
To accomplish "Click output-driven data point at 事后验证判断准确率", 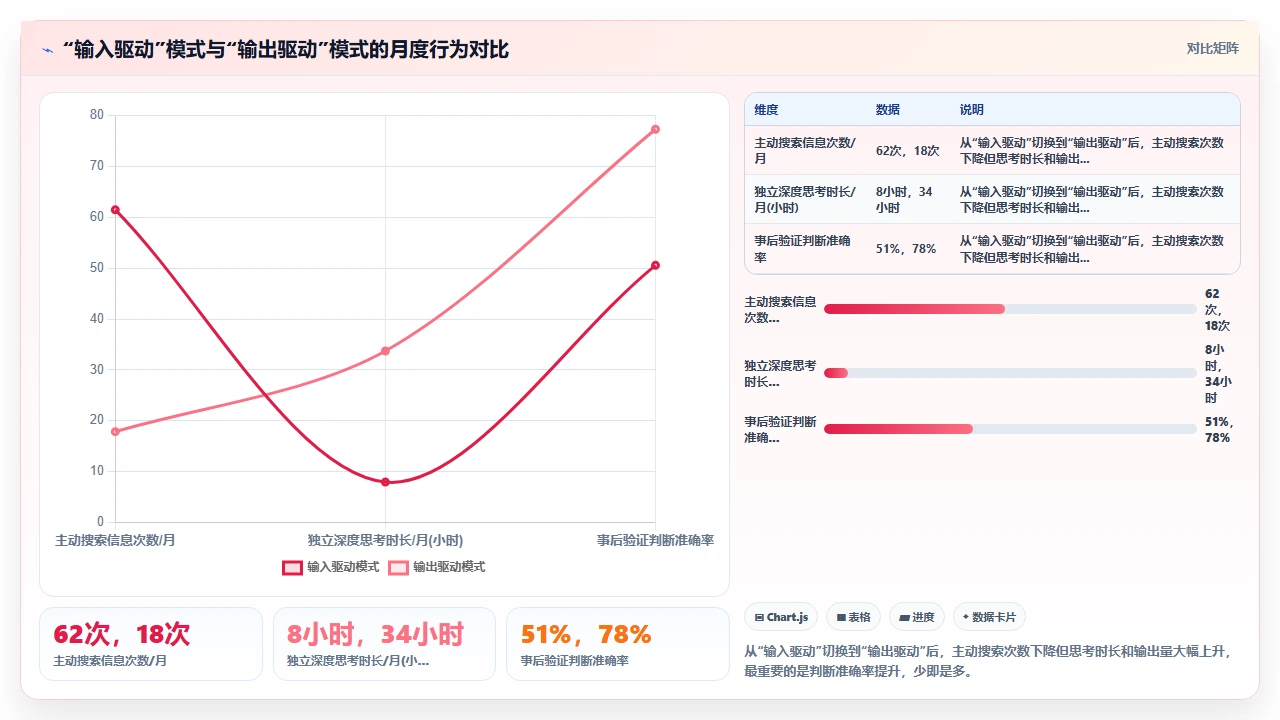I will (655, 129).
